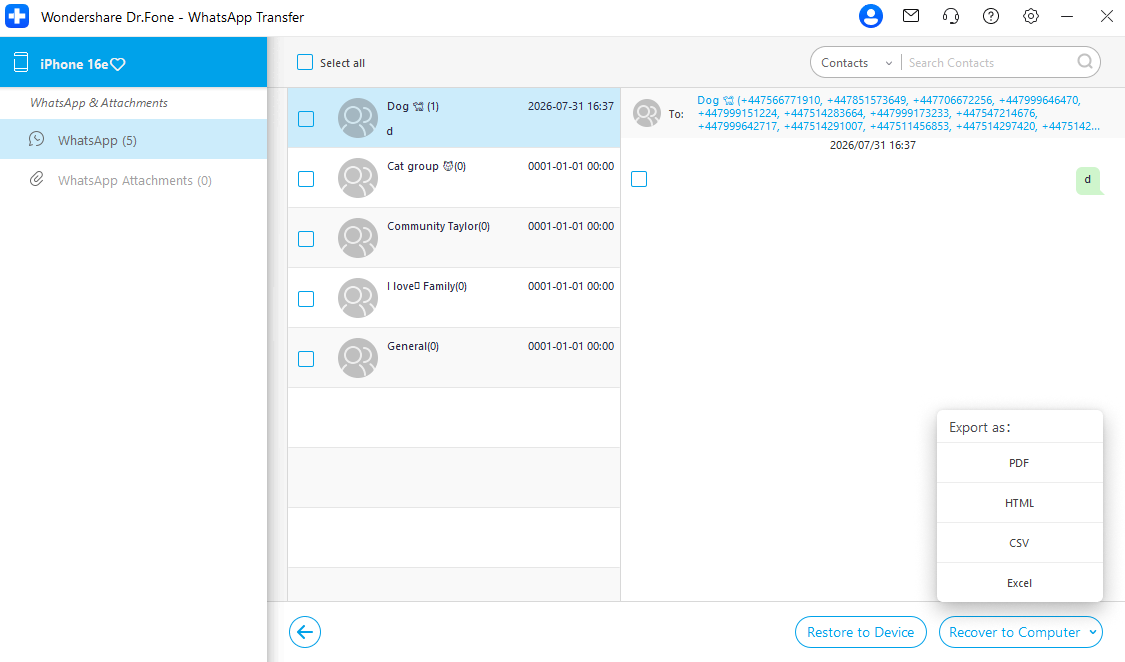Minimize the Dr.Fone window
Viewport: 1125px width, 662px height.
(x=1067, y=16)
